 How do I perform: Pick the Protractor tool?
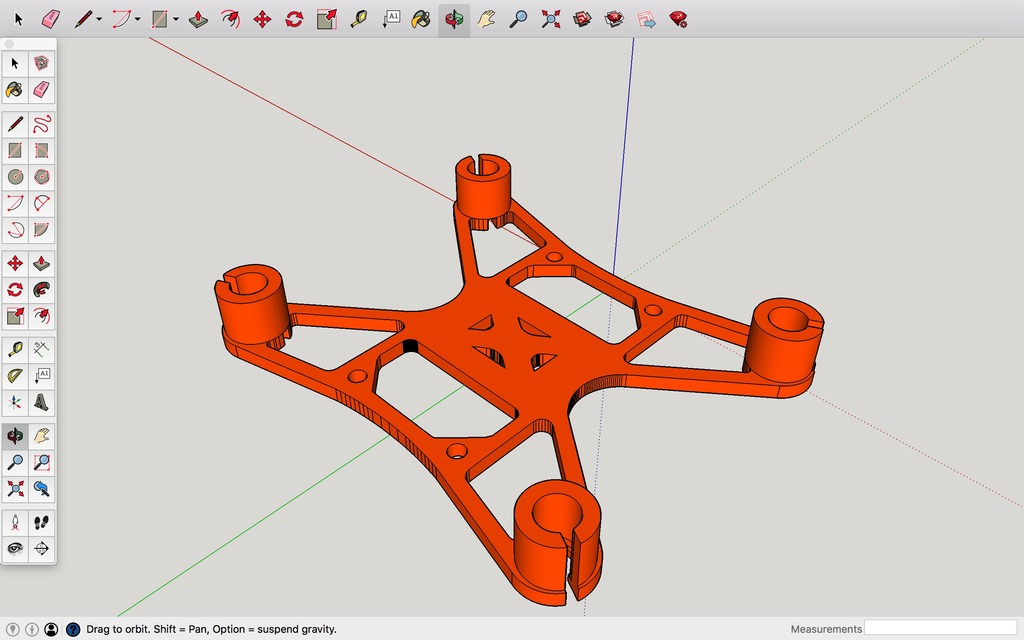pyautogui.click(x=15, y=376)
